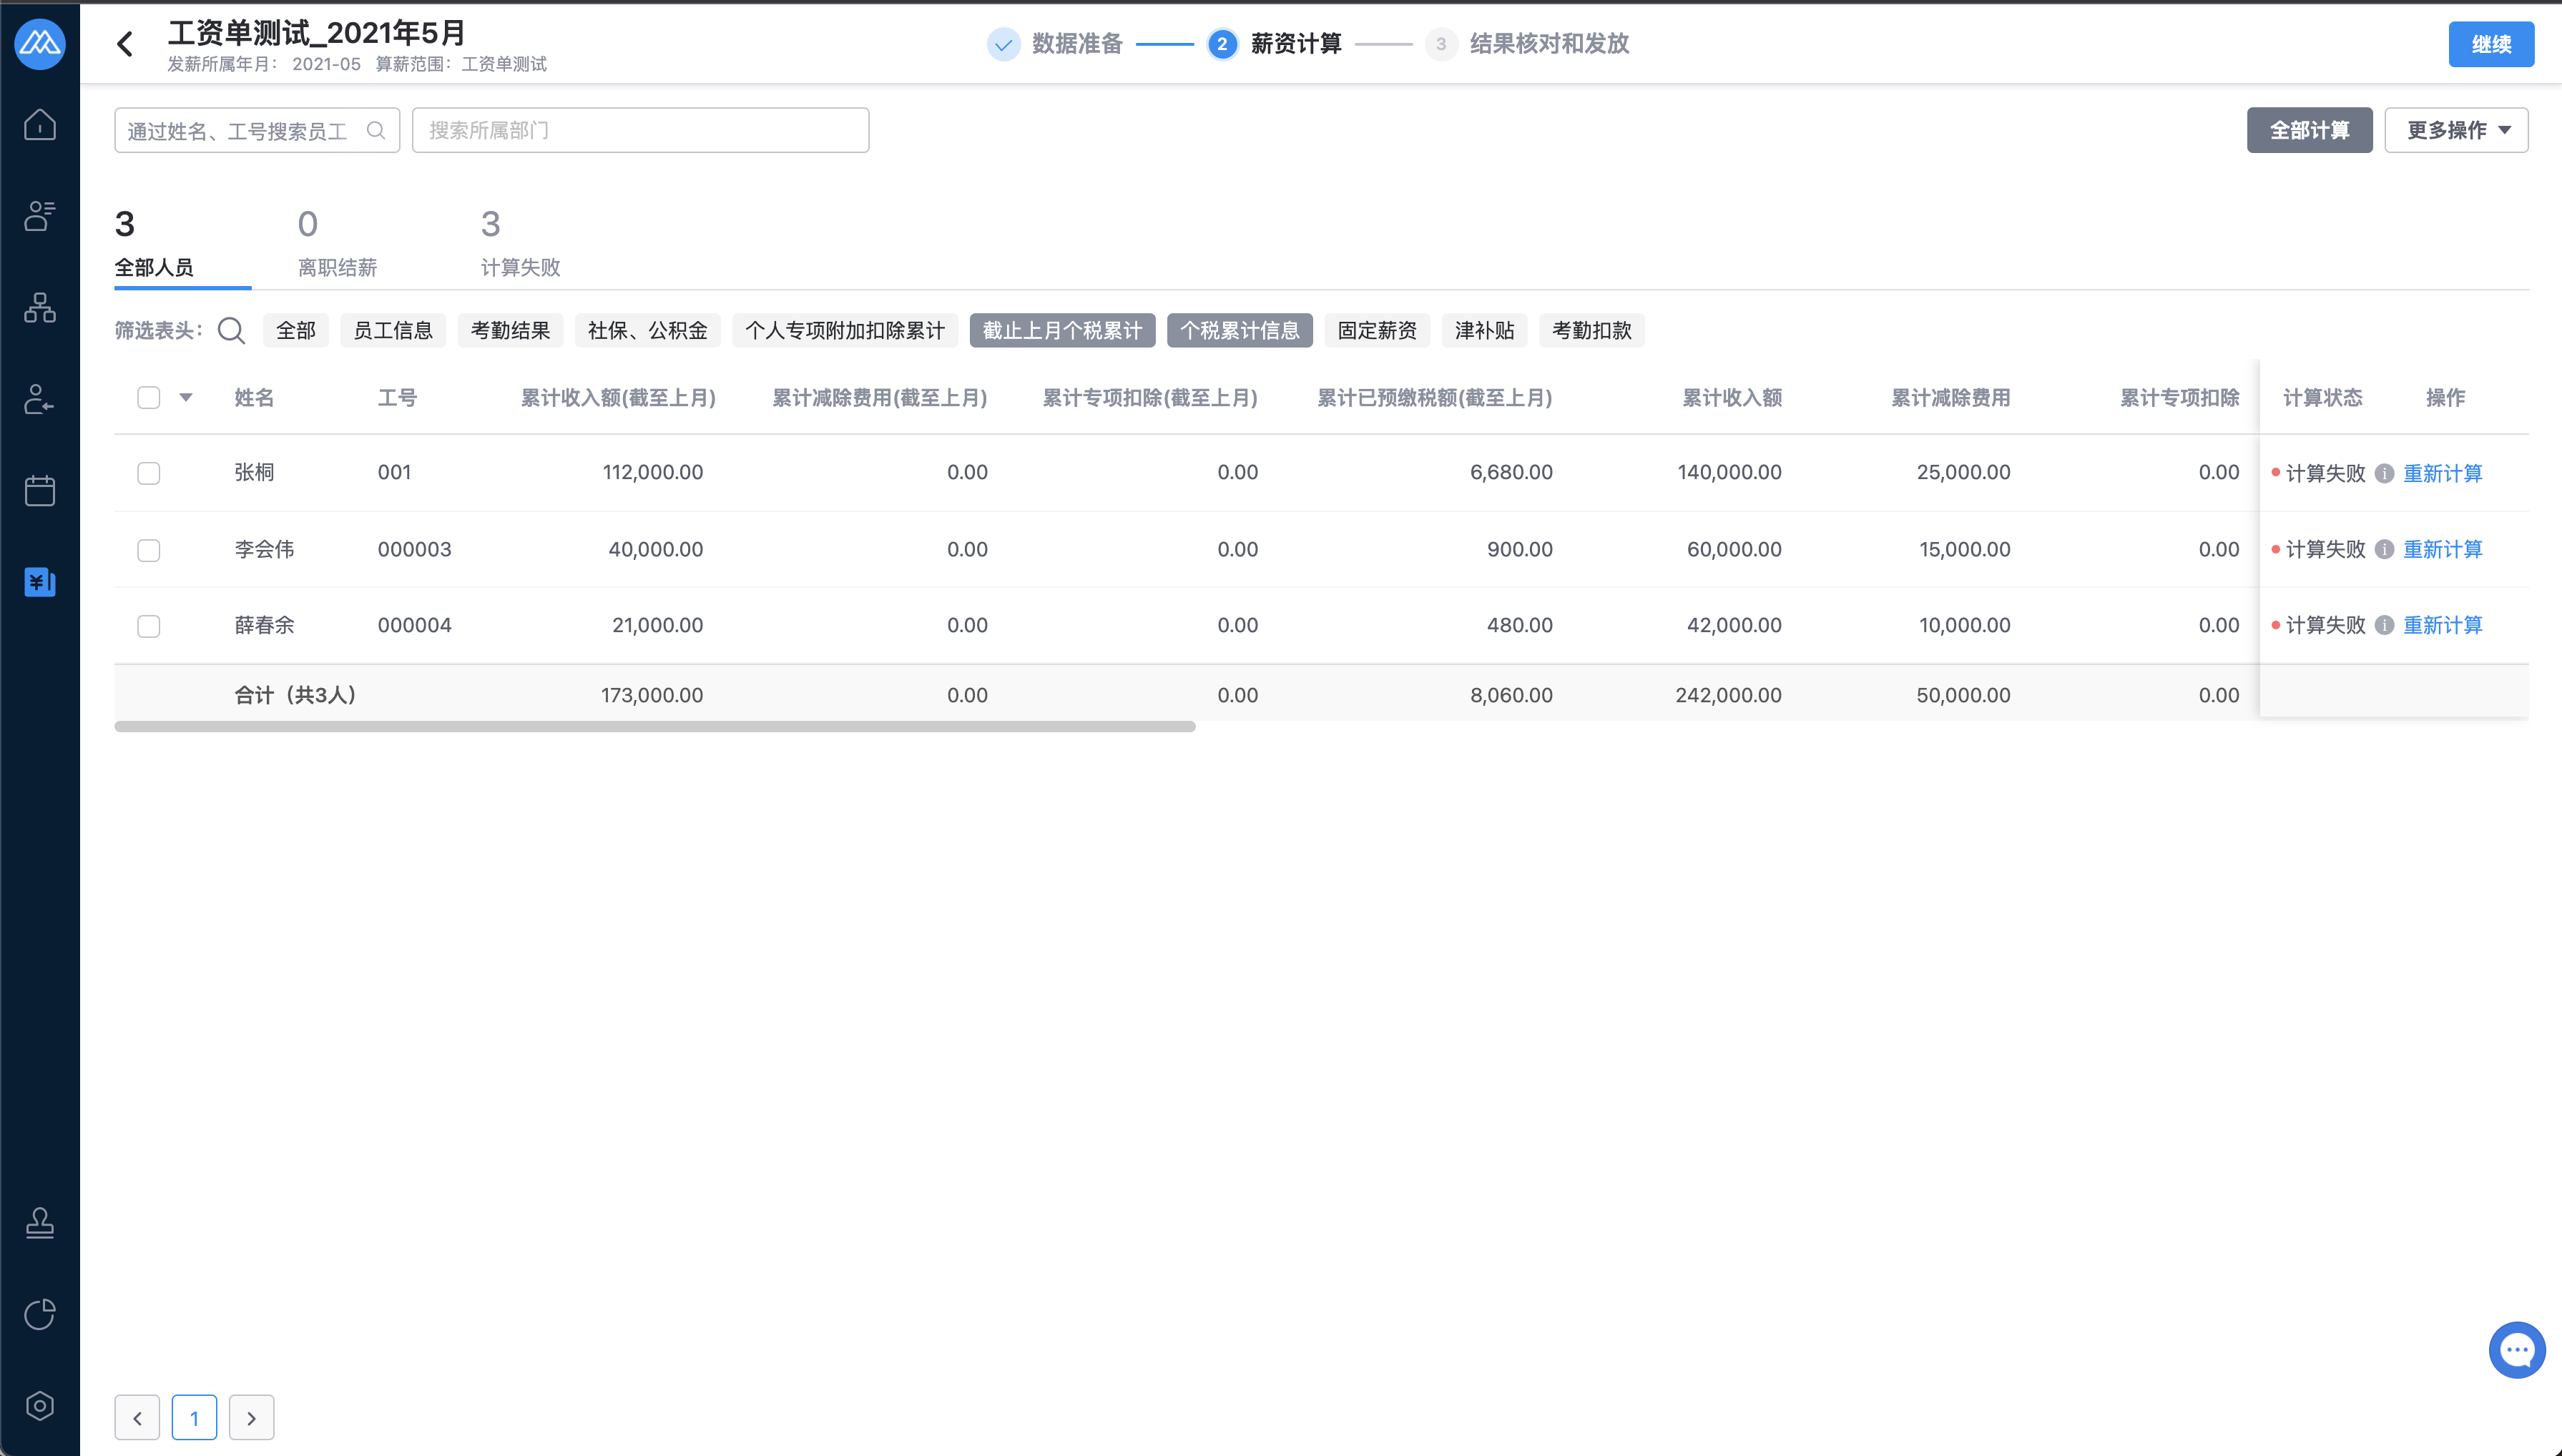Click the horizontal table scrollbar
2562x1456 pixels.
[x=655, y=726]
